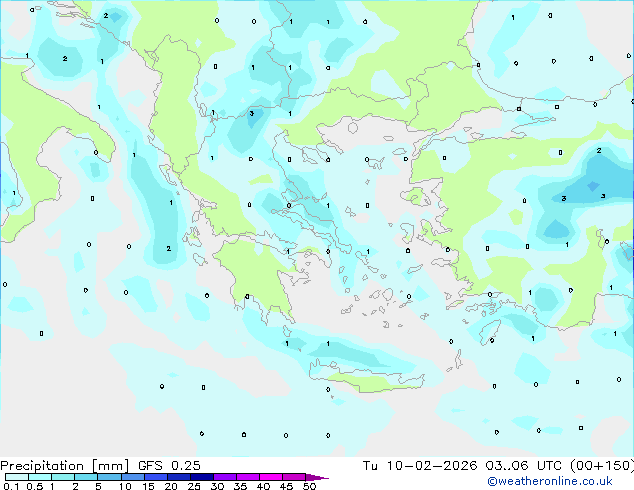
Task: Click the '03..06 UTC' time range text
Action: point(523,466)
